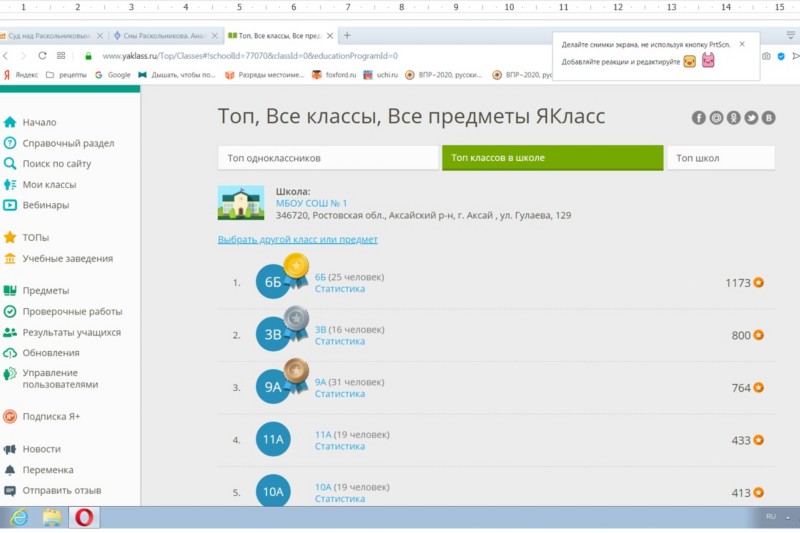Open the uchi.ru bookmark
The width and height of the screenshot is (800, 533).
[x=381, y=75]
